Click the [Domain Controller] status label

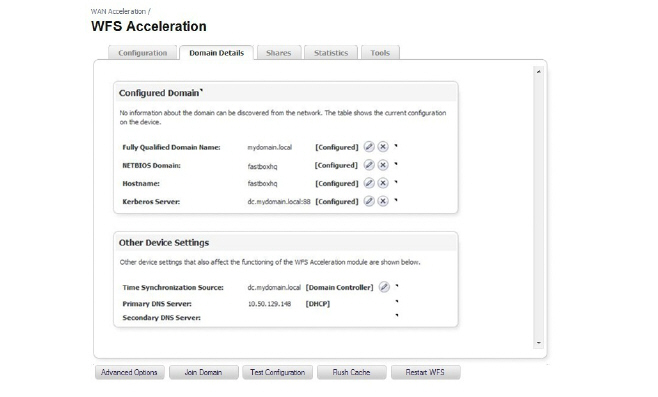339,287
